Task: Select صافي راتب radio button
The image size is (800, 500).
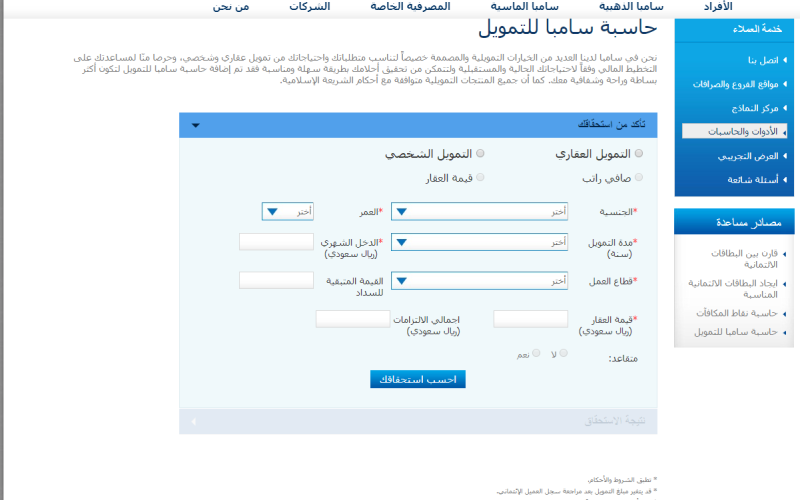Action: [x=639, y=178]
